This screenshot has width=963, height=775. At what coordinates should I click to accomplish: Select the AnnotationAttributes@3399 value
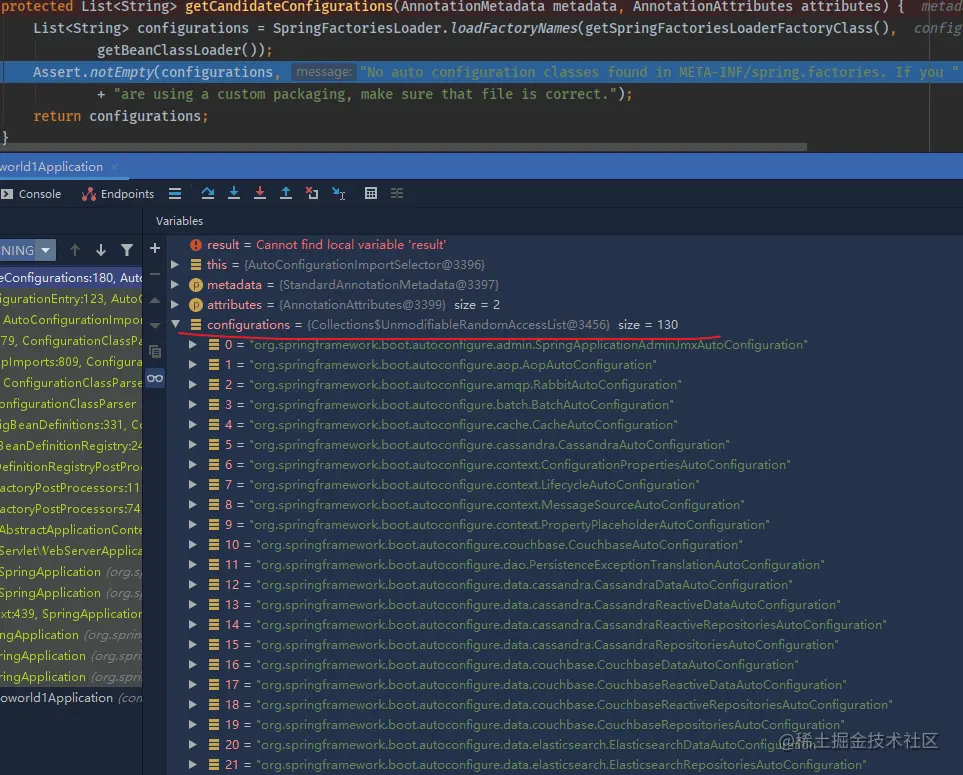[362, 305]
